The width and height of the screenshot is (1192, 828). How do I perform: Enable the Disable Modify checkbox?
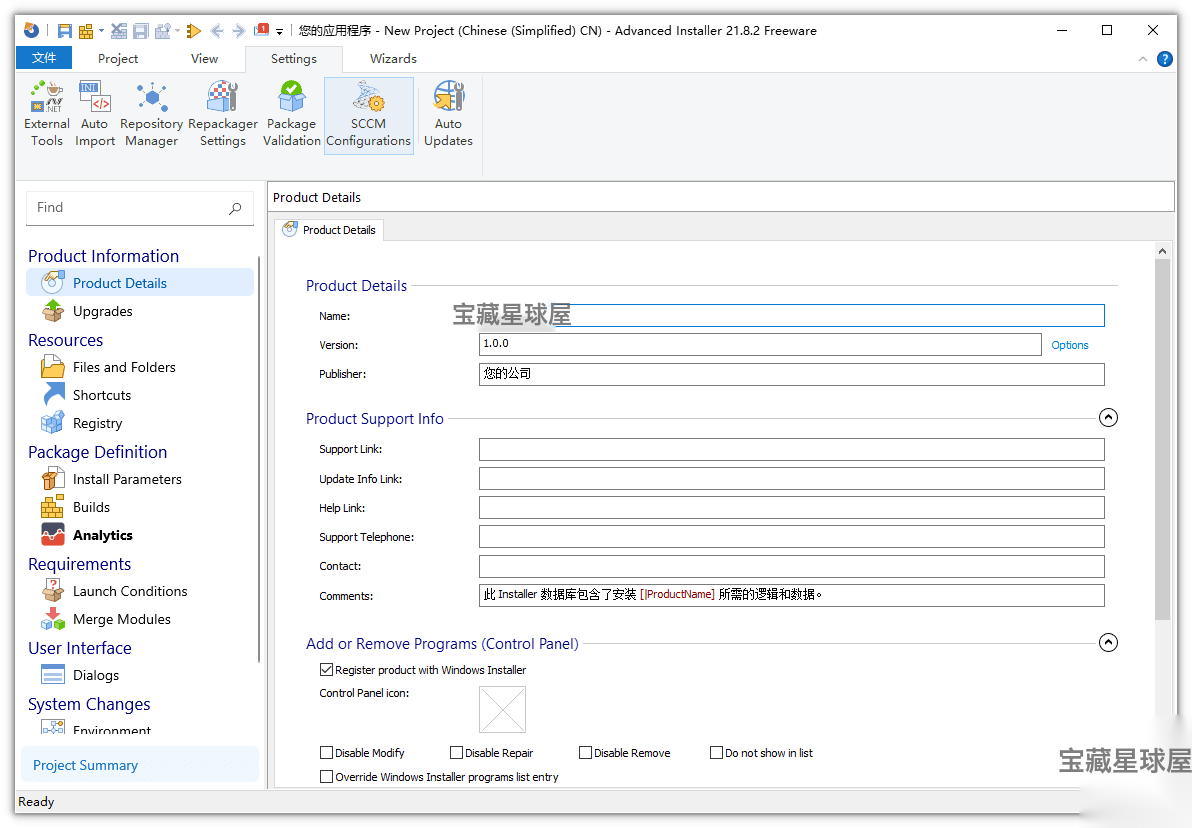[327, 753]
